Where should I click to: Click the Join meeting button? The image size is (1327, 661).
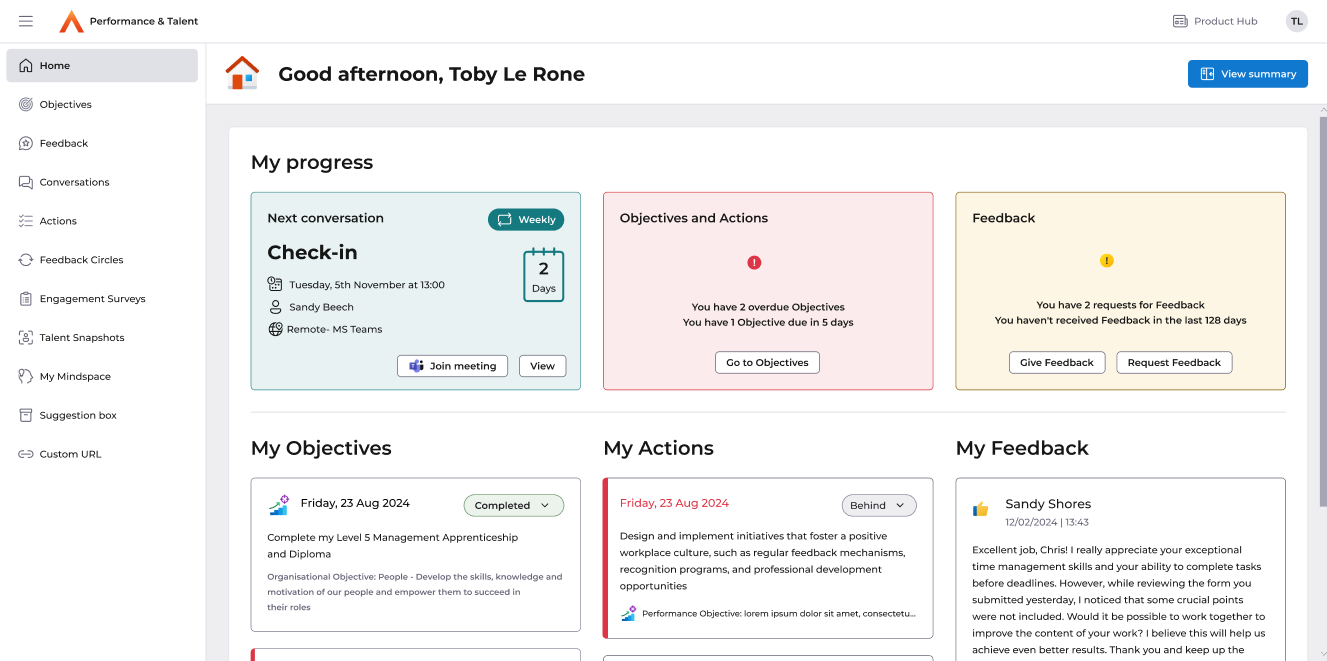(452, 366)
